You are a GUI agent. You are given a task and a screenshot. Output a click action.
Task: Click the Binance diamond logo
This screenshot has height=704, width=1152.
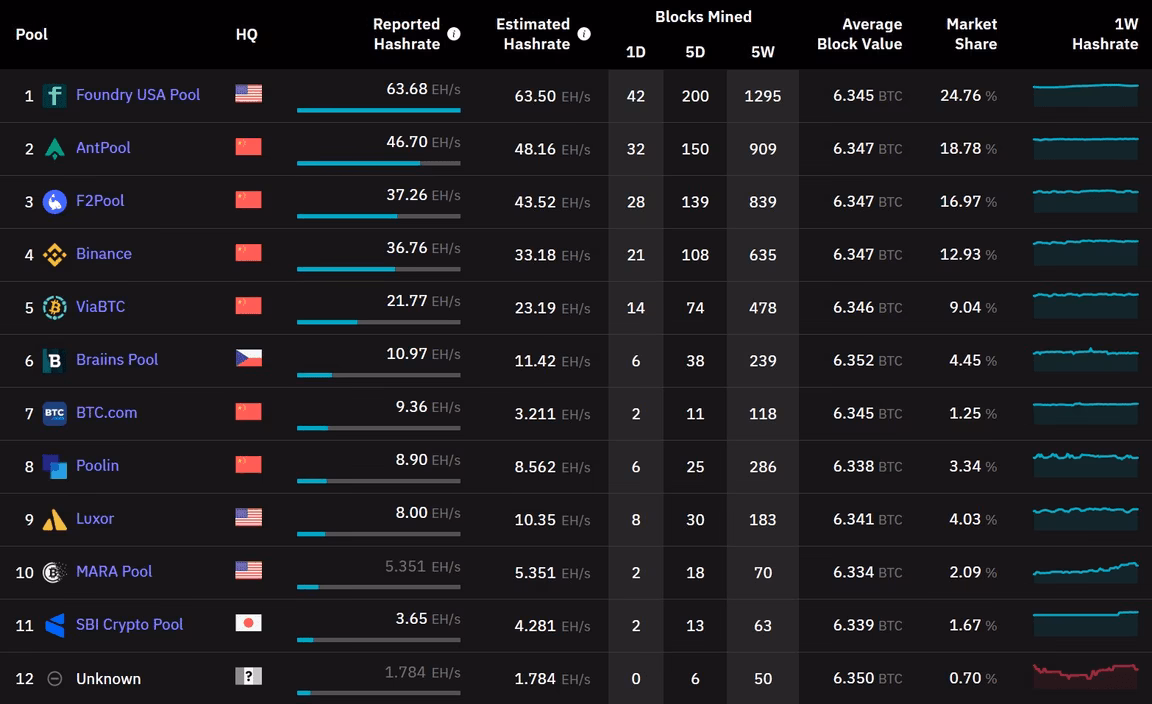(x=55, y=254)
